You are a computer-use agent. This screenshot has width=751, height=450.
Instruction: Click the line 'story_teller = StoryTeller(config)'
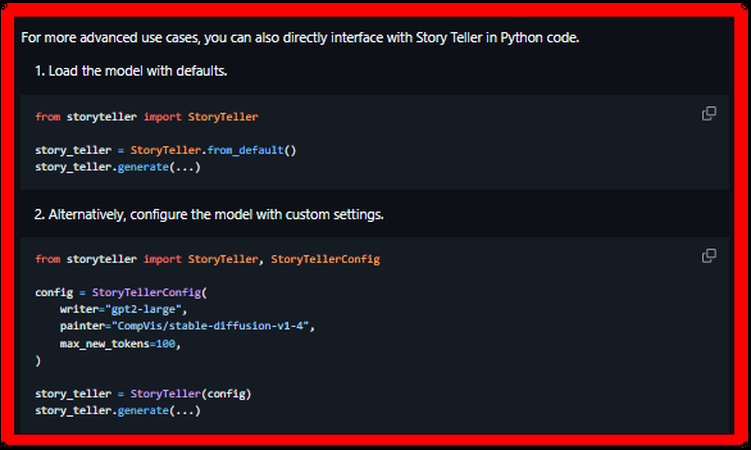coord(143,394)
